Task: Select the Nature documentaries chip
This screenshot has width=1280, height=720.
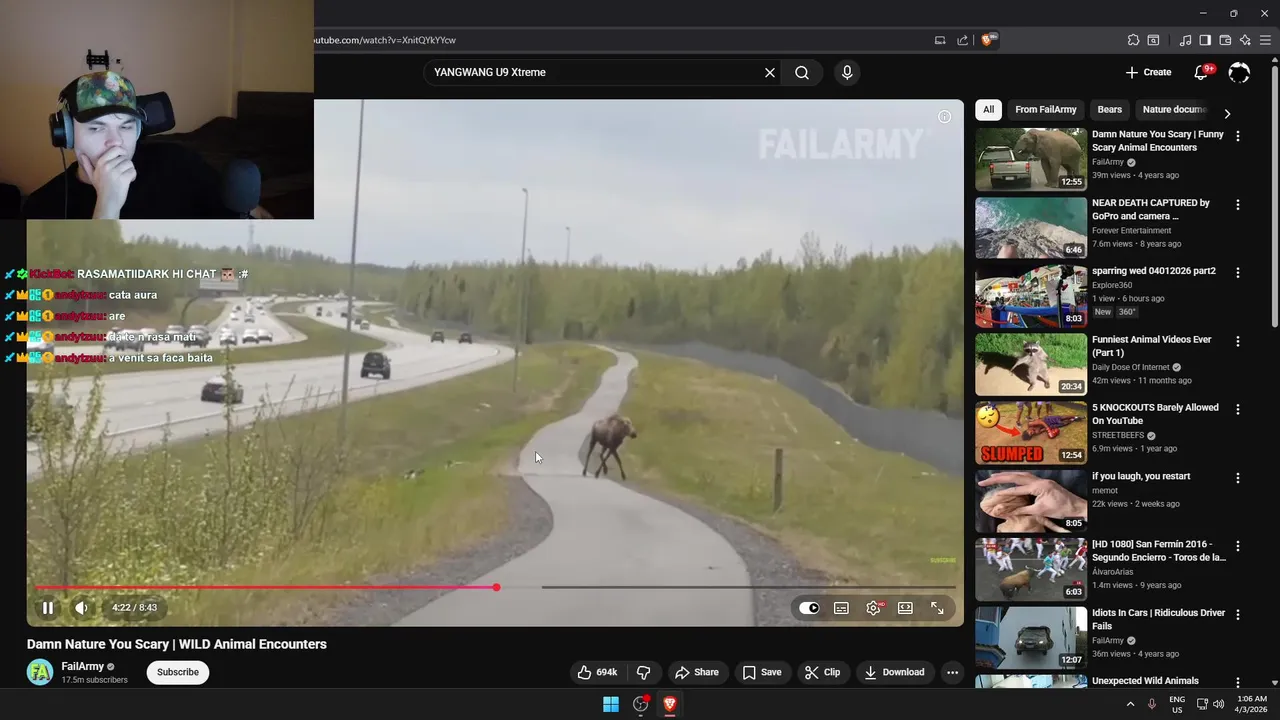Action: pyautogui.click(x=1174, y=110)
